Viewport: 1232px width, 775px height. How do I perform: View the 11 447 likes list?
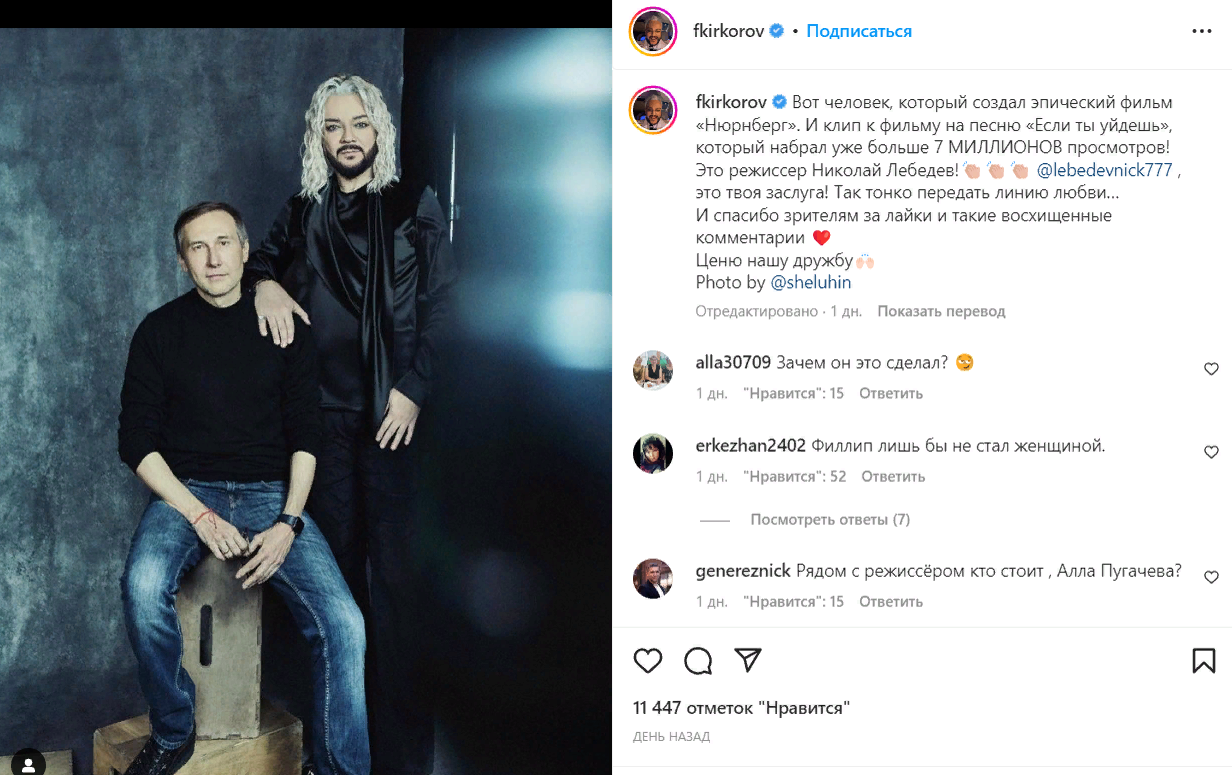(741, 708)
